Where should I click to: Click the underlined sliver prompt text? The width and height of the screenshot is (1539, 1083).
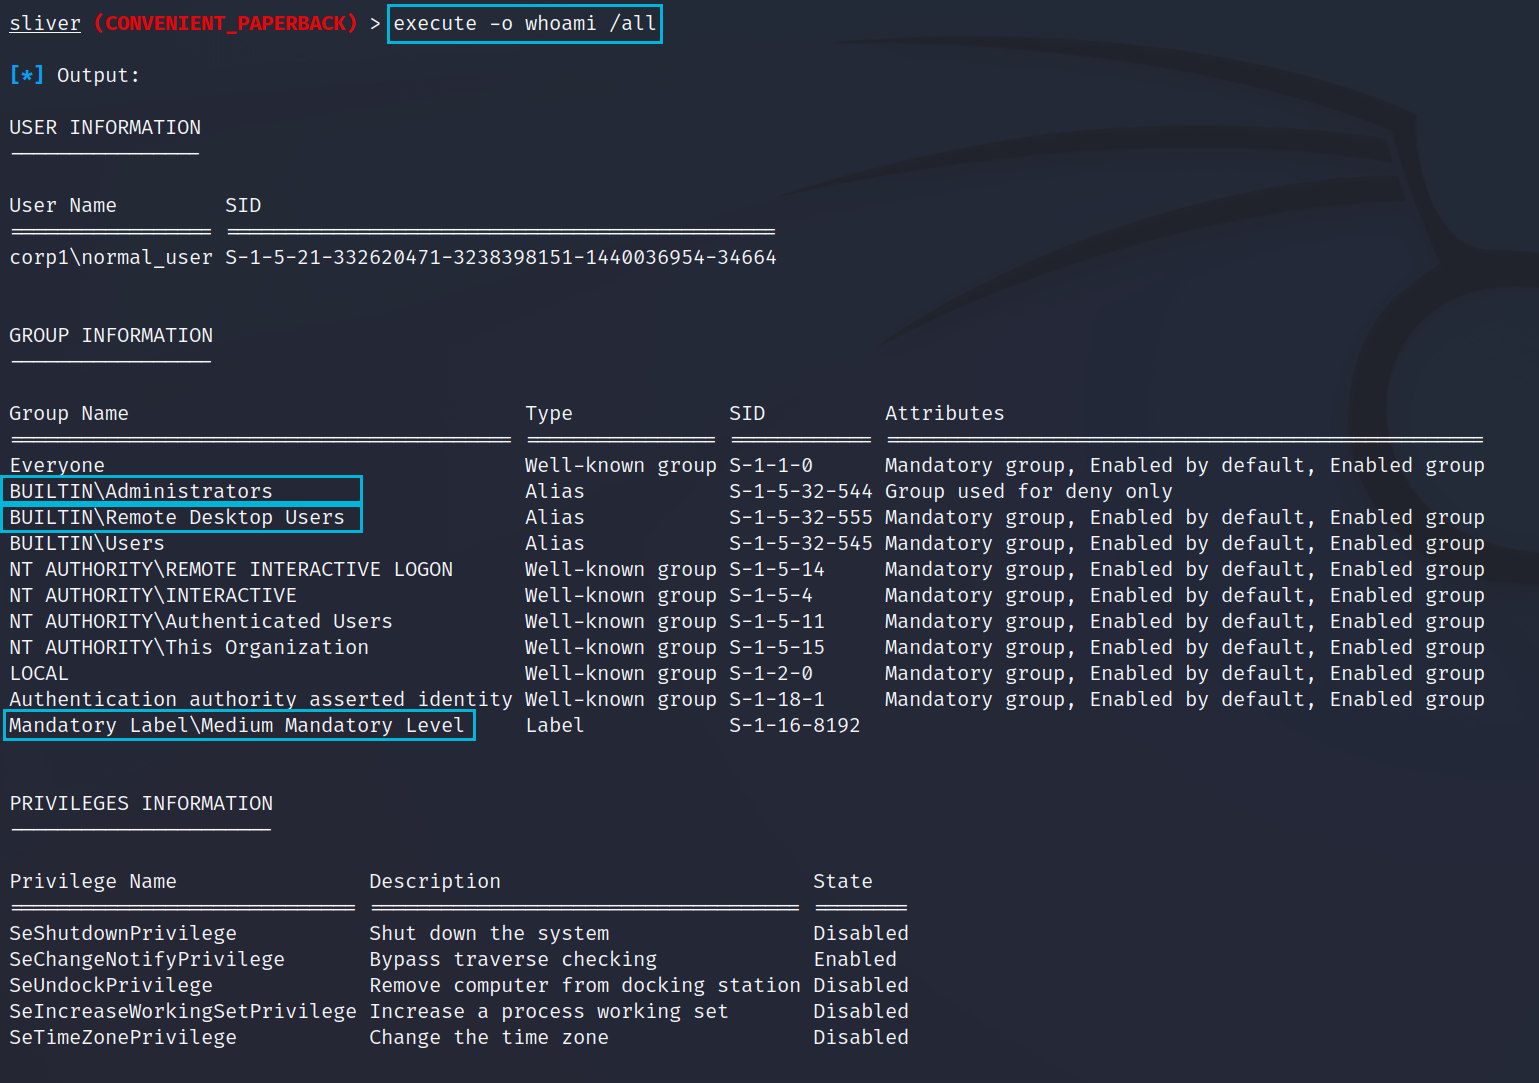45,23
